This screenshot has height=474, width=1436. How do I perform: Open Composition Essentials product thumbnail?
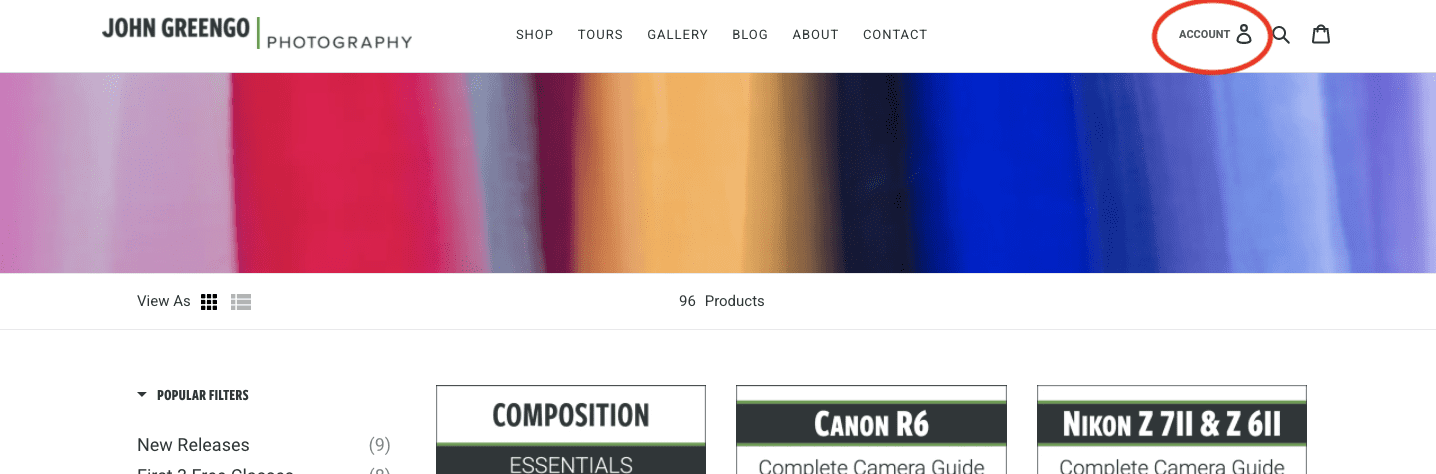pos(571,430)
